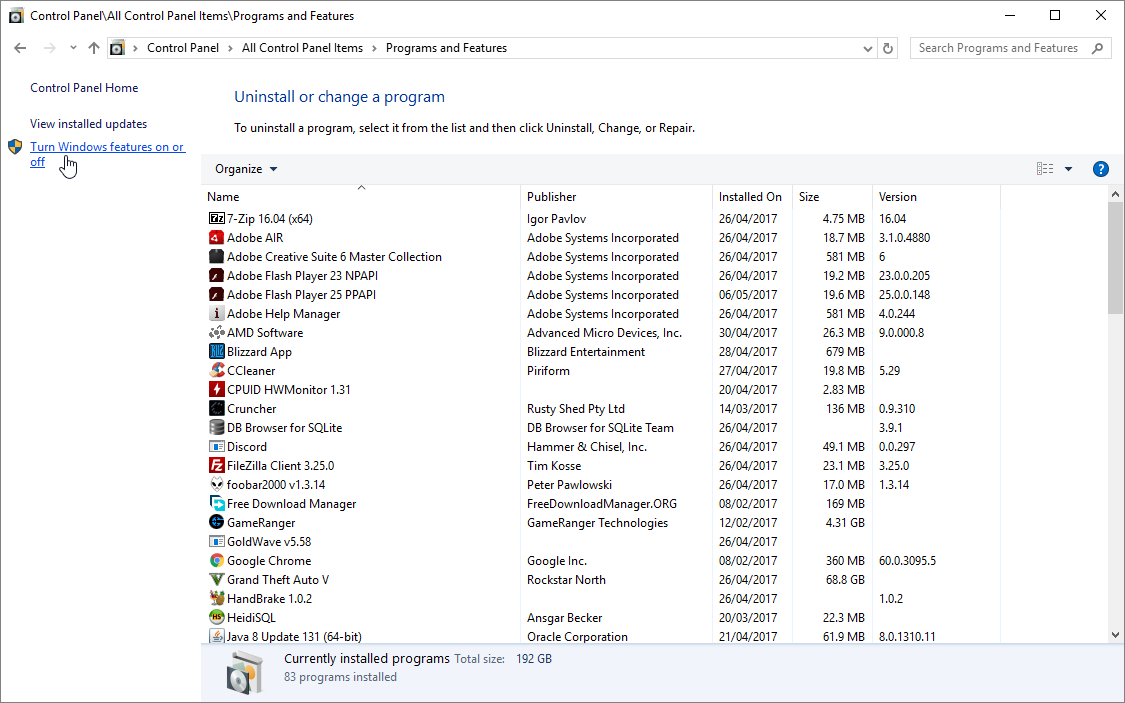Click the Programs and Features breadcrumb
Viewport: 1125px width, 703px height.
446,48
